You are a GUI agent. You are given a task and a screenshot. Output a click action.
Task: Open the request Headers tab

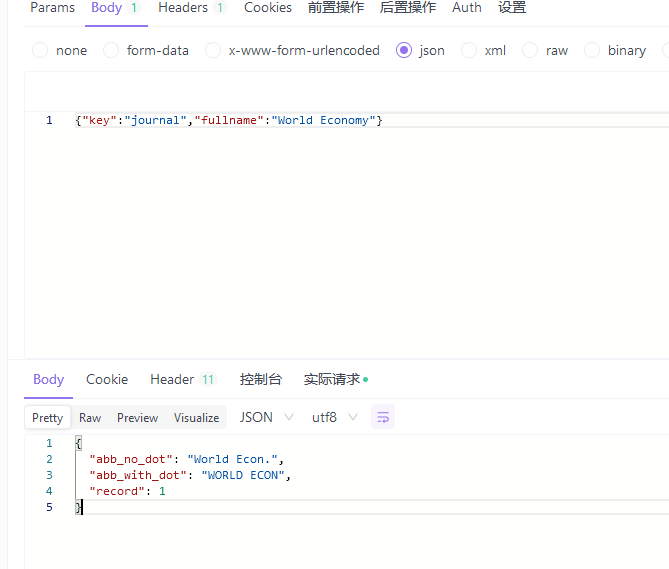click(x=192, y=8)
